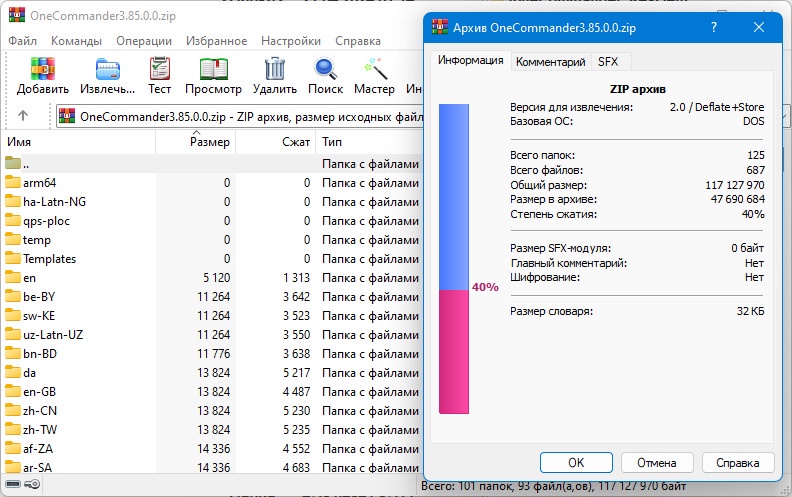The image size is (792, 497).
Task: Click the key icon in status bar
Action: coord(32,484)
